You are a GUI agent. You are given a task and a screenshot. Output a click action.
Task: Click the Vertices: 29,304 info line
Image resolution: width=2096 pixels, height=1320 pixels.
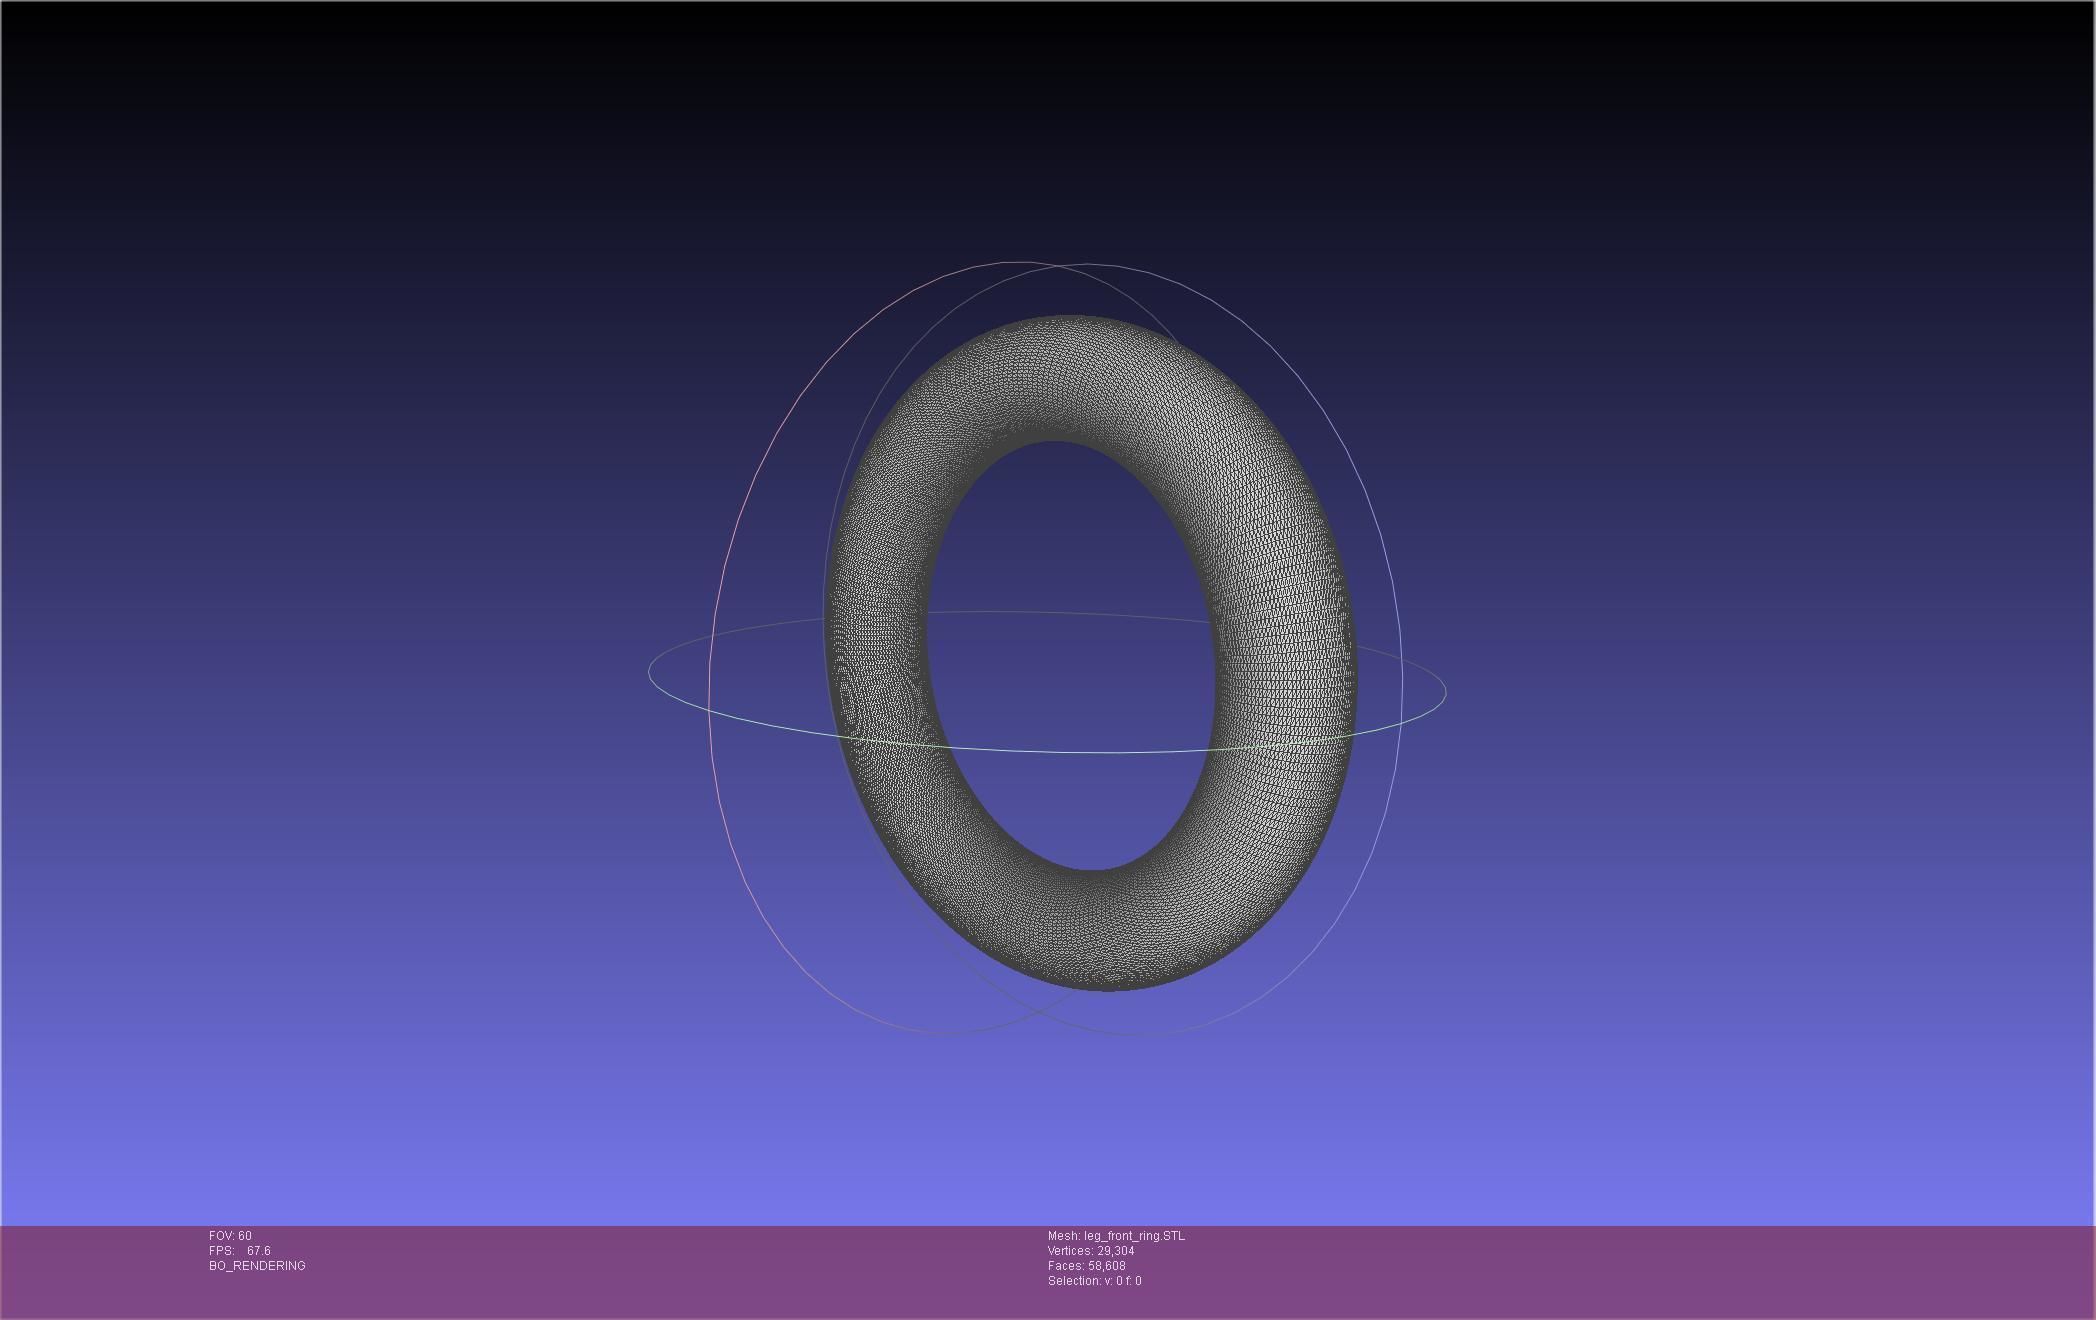[x=1091, y=1251]
